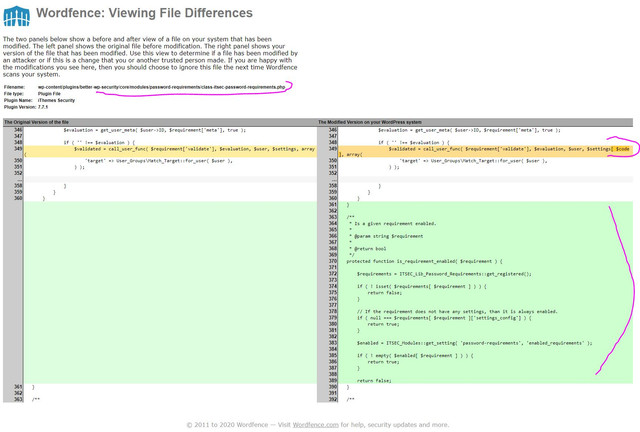Screen dimensions: 640x432
Task: Click the 'Plugin Version: 7.7.1' text
Action: (26, 107)
